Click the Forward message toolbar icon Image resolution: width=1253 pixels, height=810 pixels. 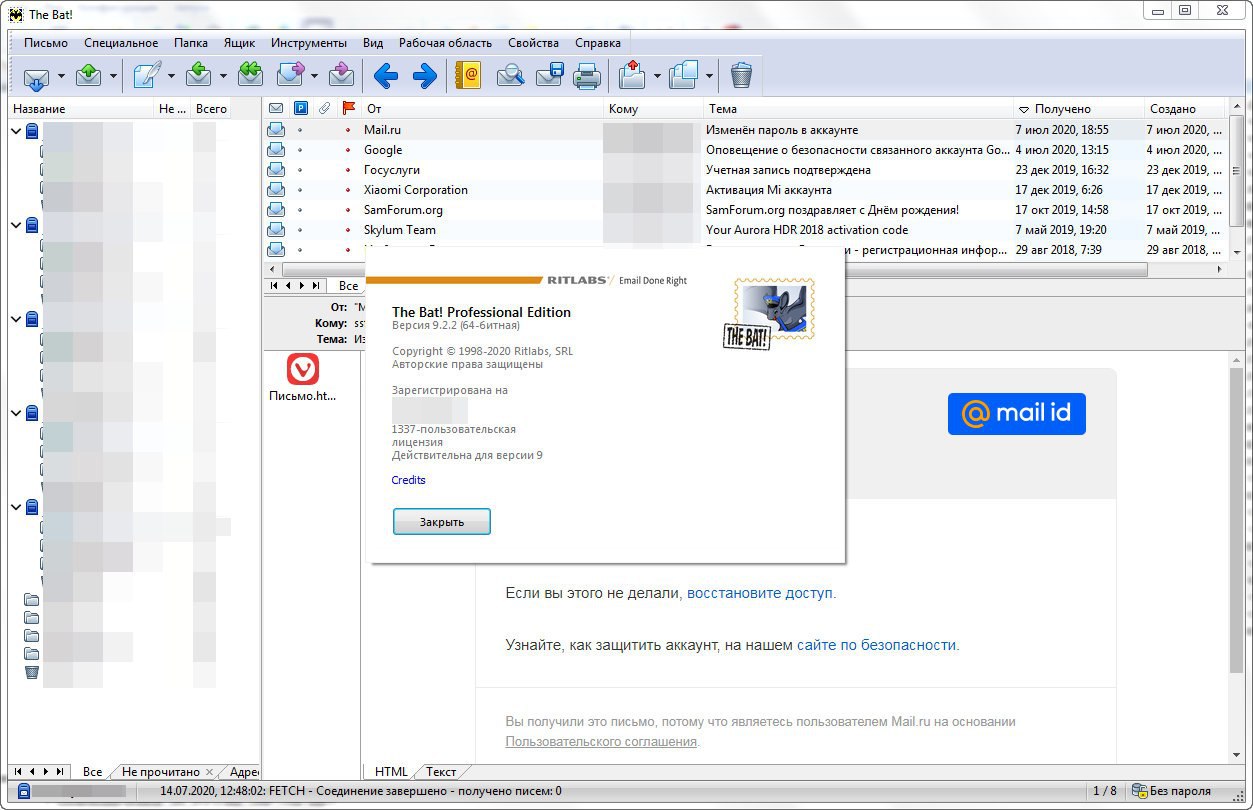(290, 76)
